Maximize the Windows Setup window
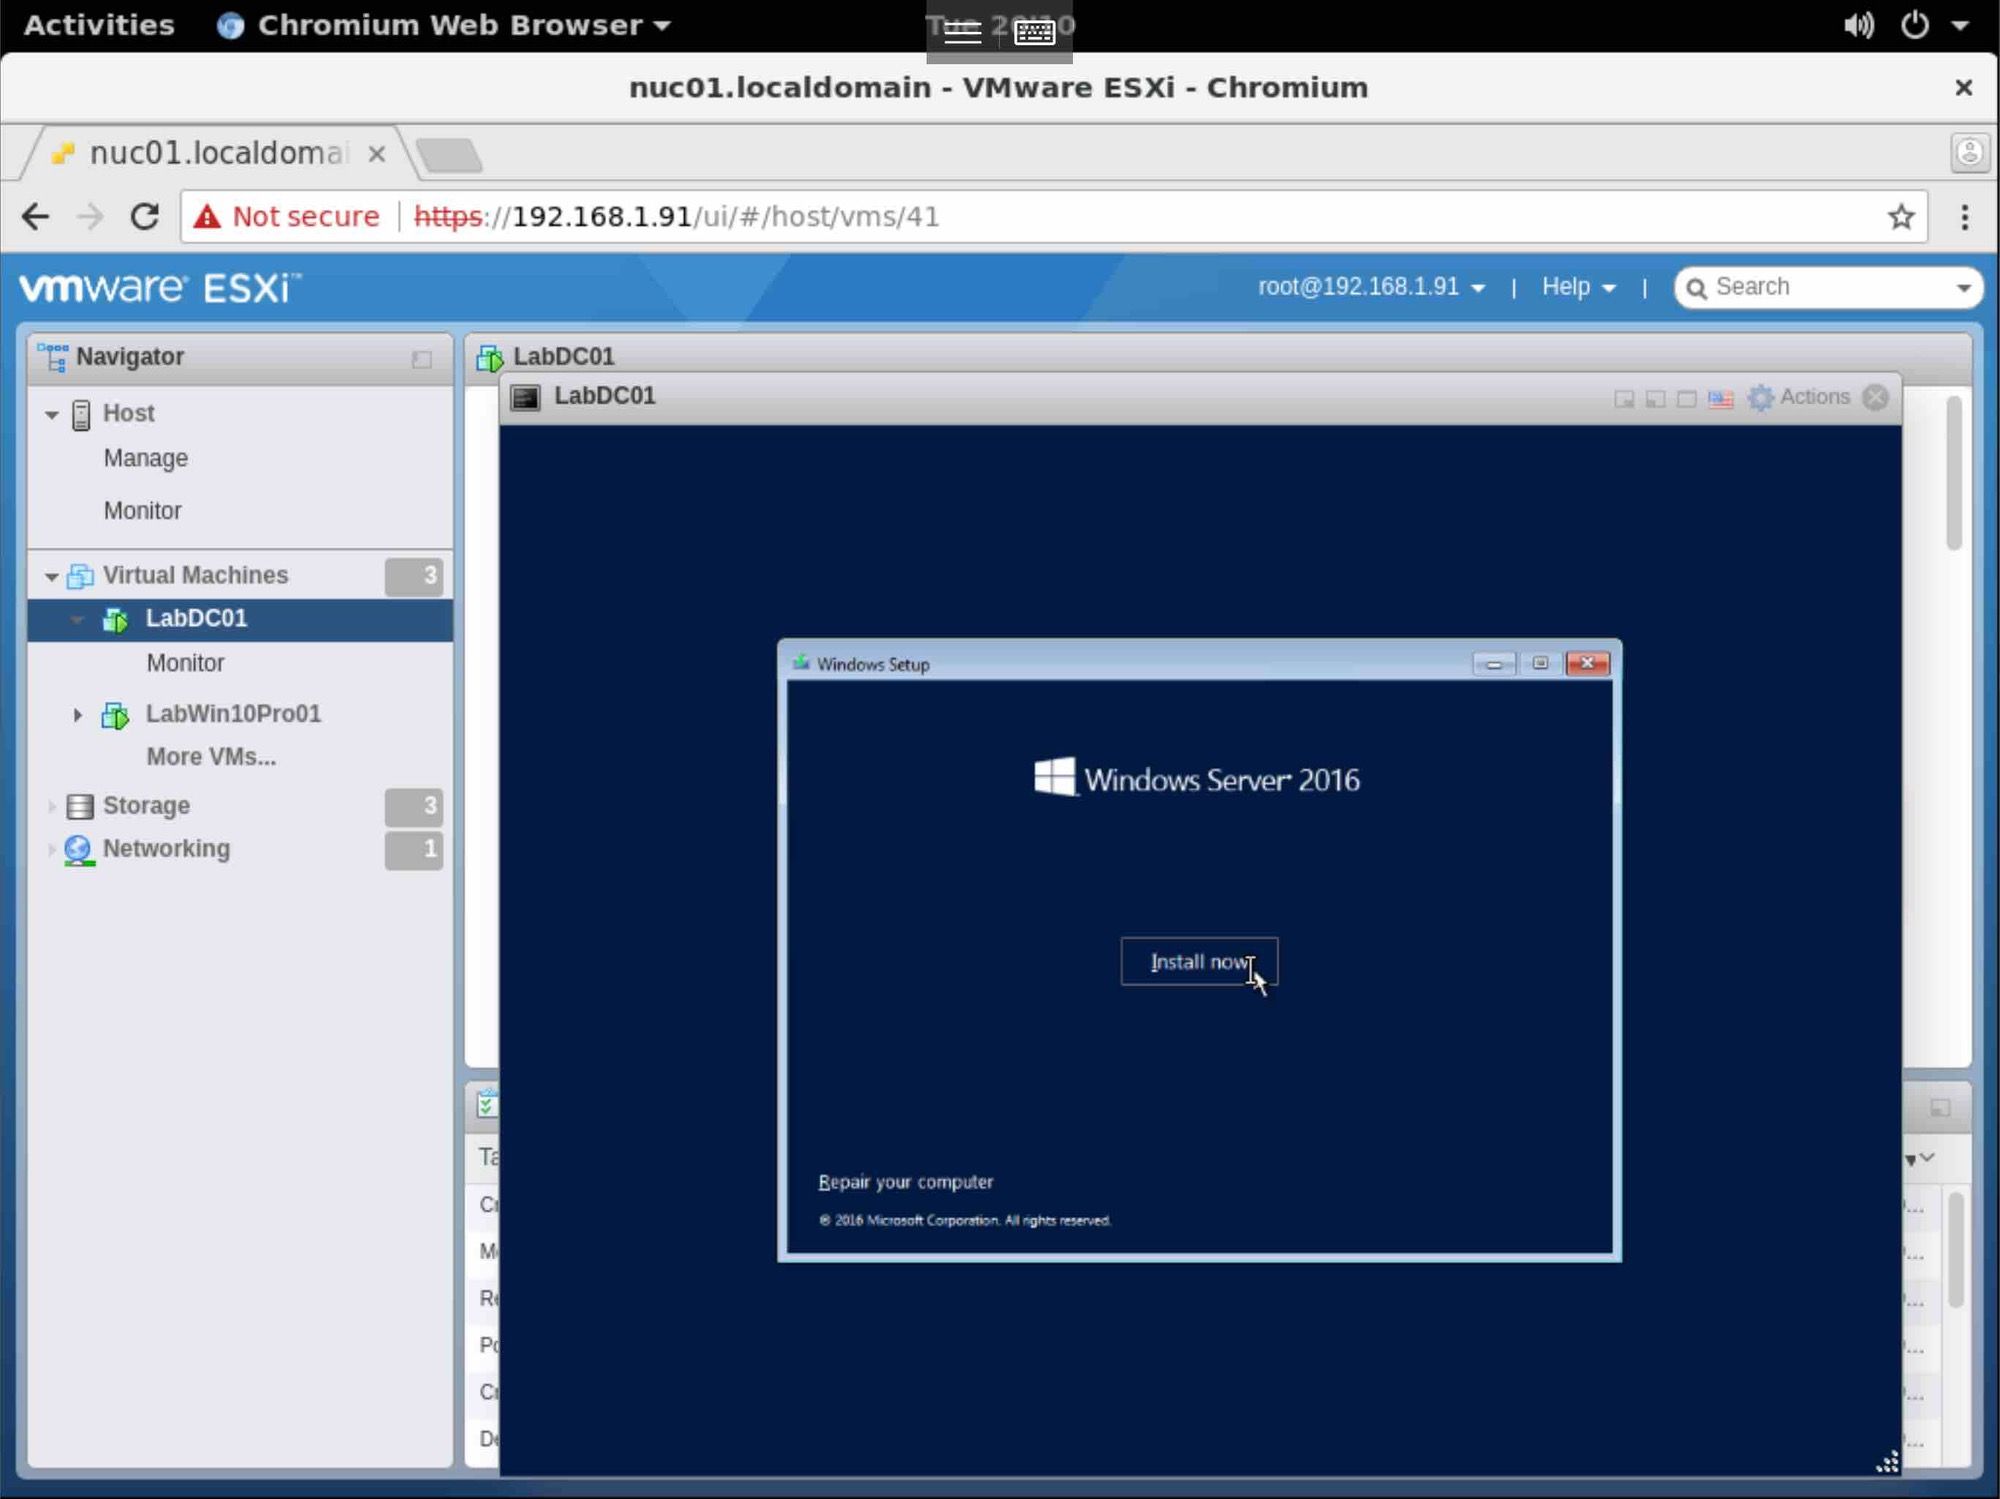Screen dimensions: 2000x1499 [1540, 664]
